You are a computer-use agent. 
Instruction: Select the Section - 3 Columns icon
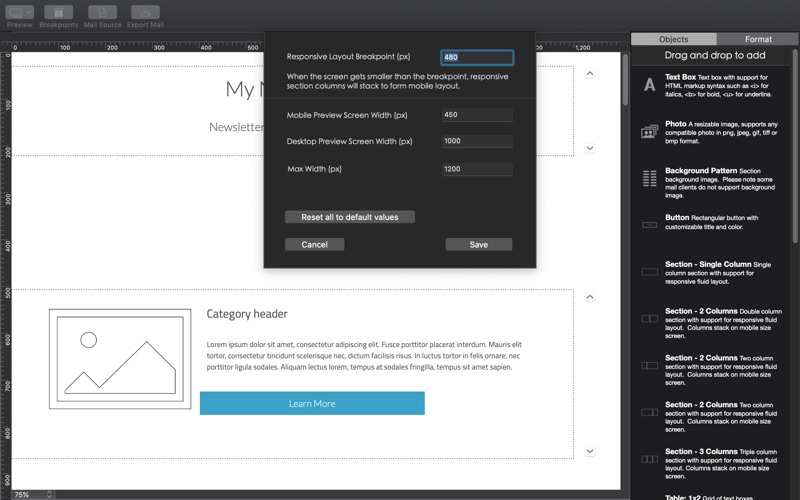point(649,459)
